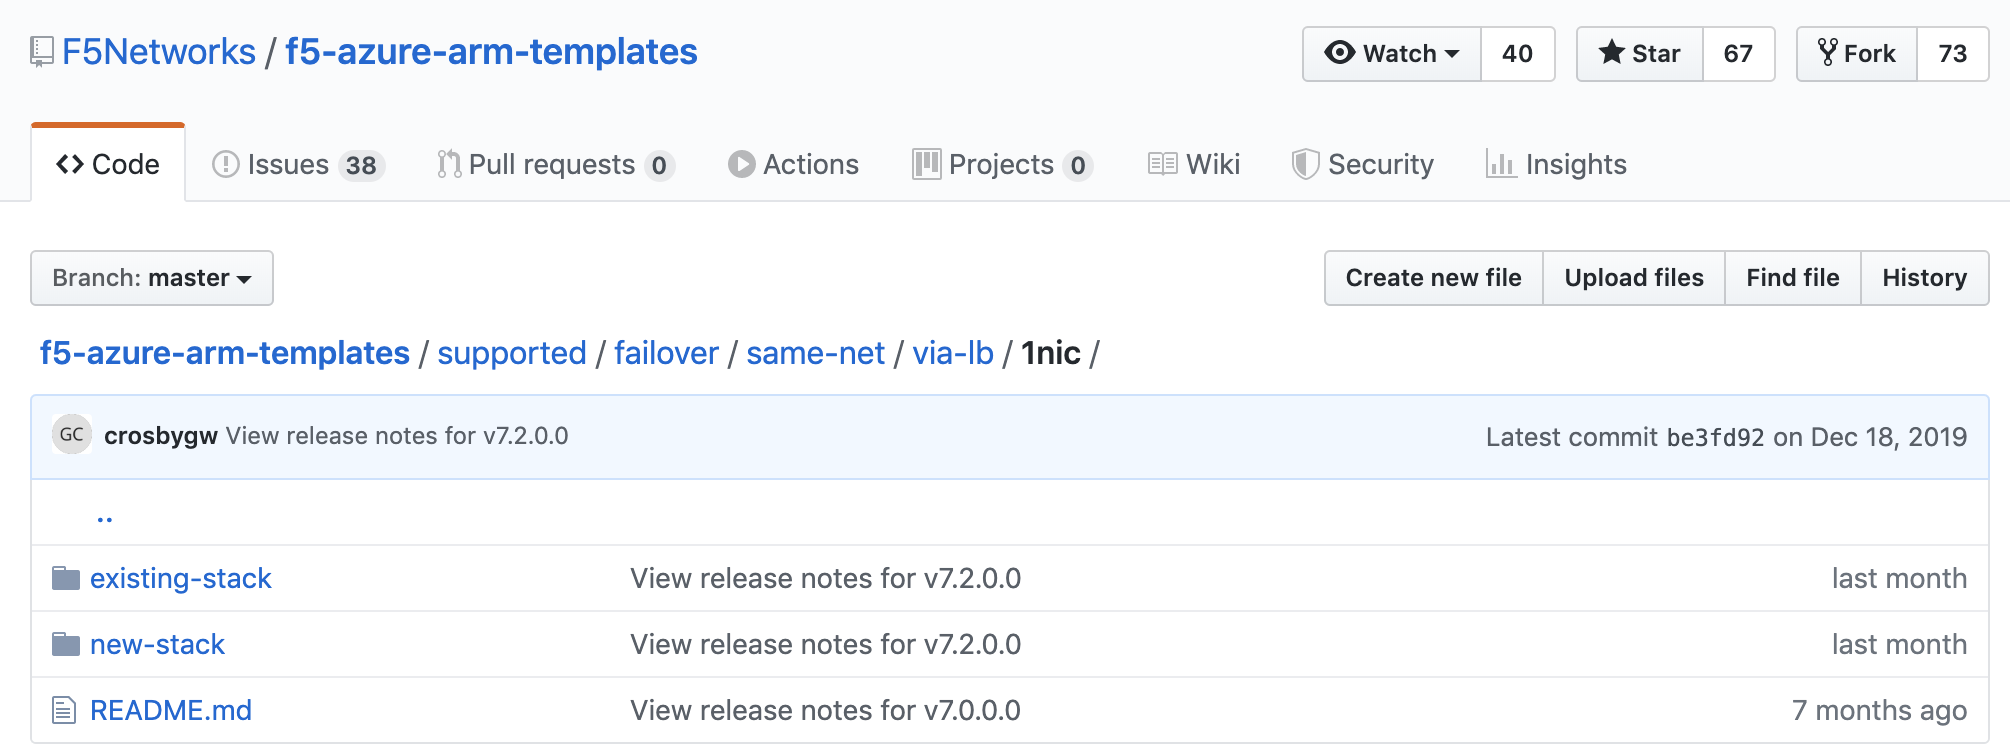Navigate to via-lb breadcrumb folder
The height and width of the screenshot is (752, 2010).
point(953,353)
